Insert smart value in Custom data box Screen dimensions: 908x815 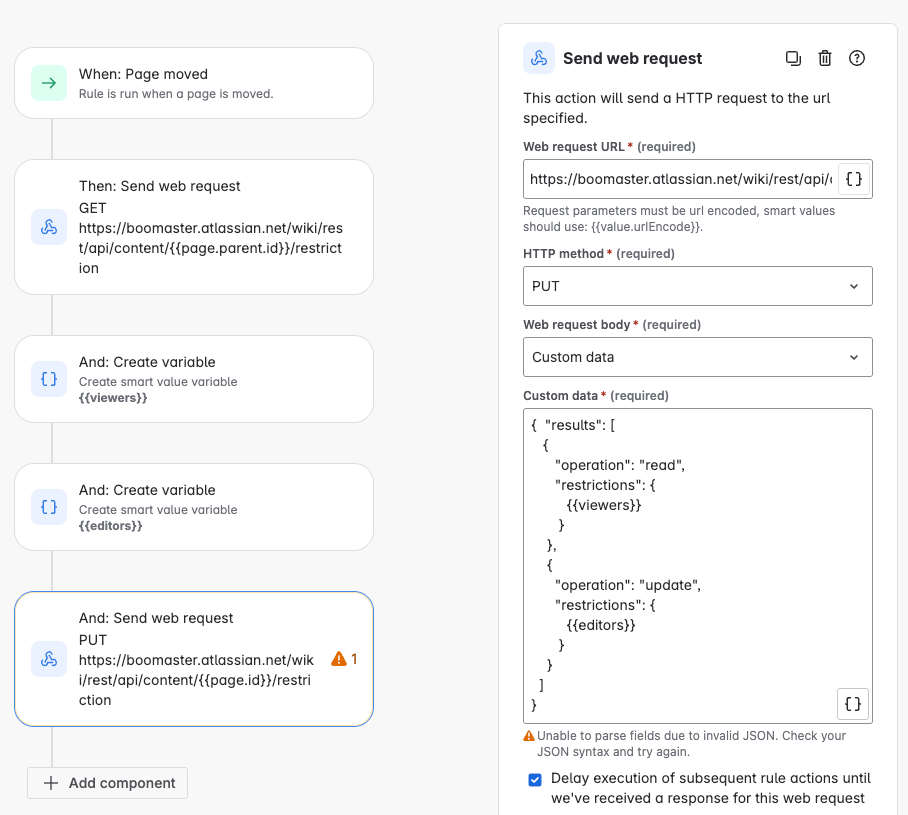click(853, 704)
